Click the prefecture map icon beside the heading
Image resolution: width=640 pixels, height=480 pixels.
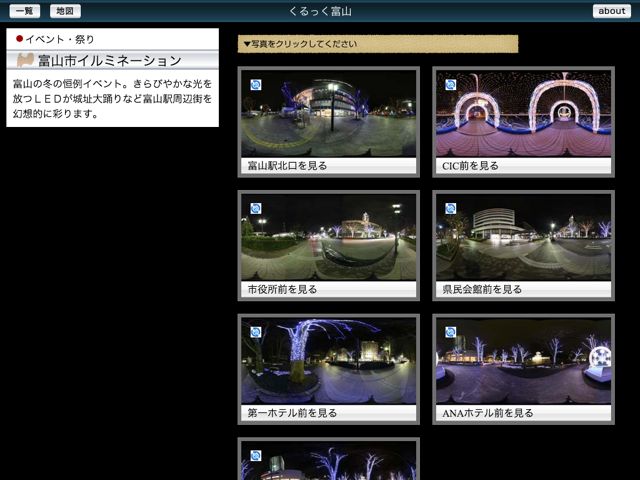[x=25, y=60]
